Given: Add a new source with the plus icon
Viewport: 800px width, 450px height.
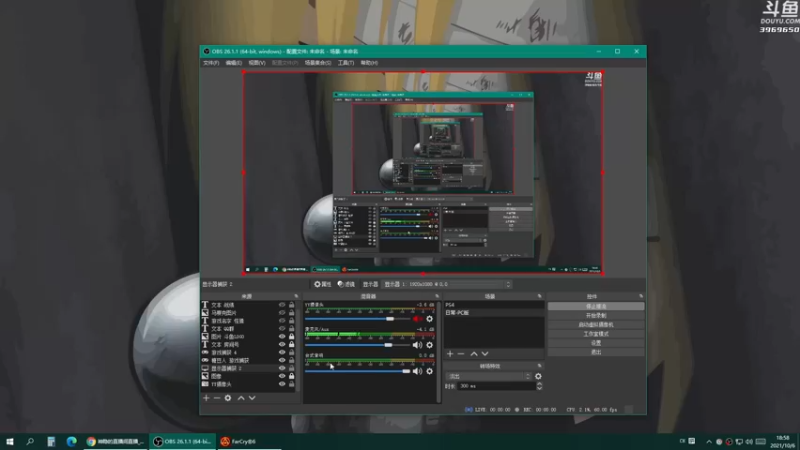Looking at the screenshot, I should coord(206,398).
